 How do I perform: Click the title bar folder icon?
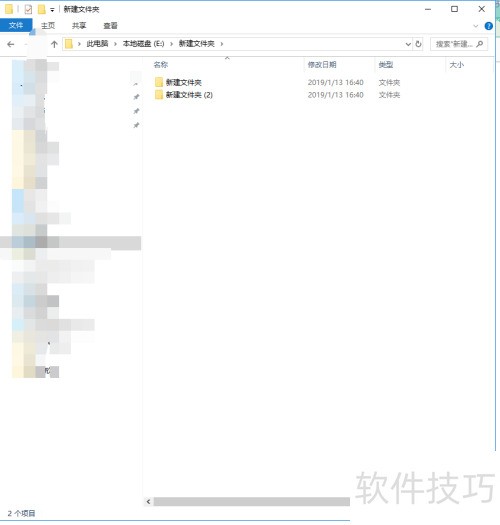(x=9, y=9)
